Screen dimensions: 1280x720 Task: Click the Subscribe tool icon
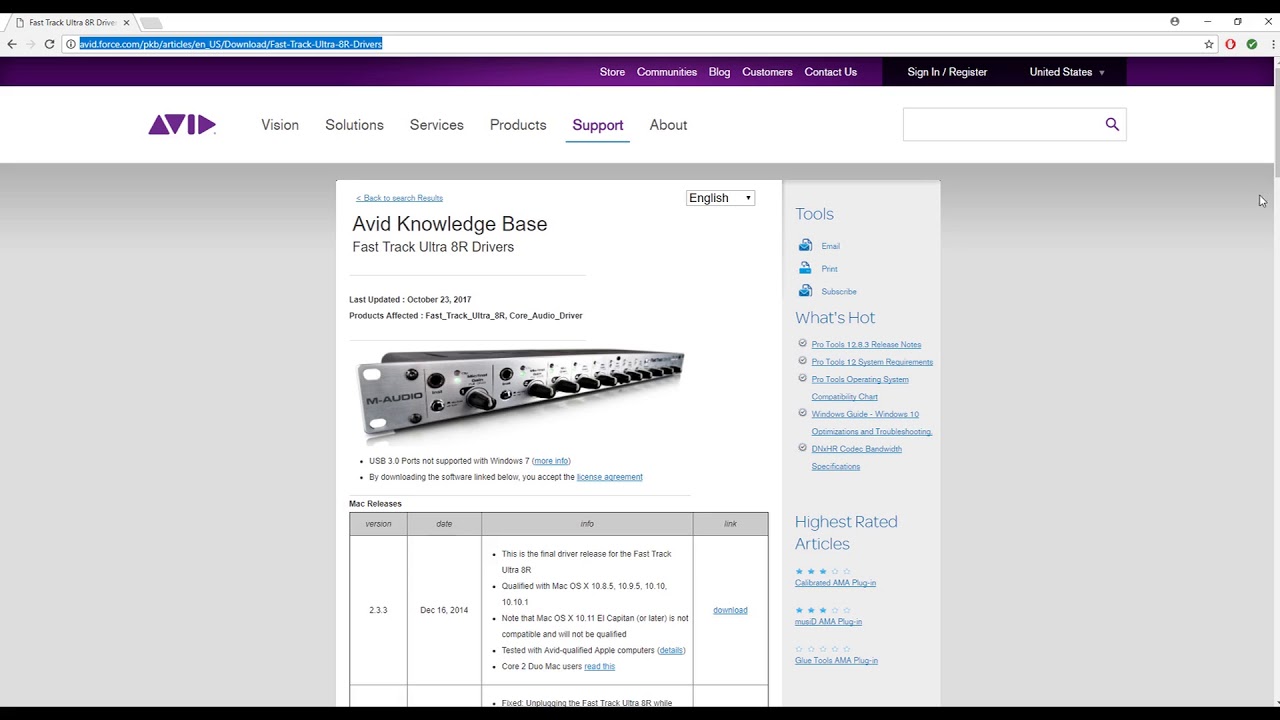coord(805,291)
